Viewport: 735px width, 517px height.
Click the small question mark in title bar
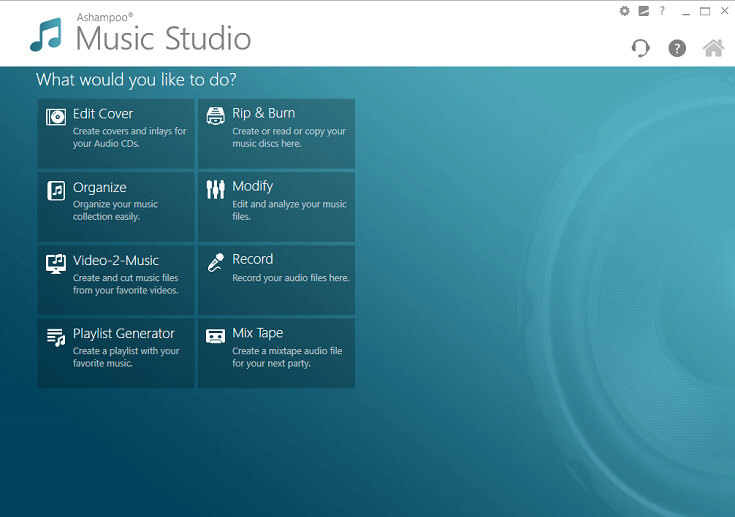pyautogui.click(x=662, y=11)
